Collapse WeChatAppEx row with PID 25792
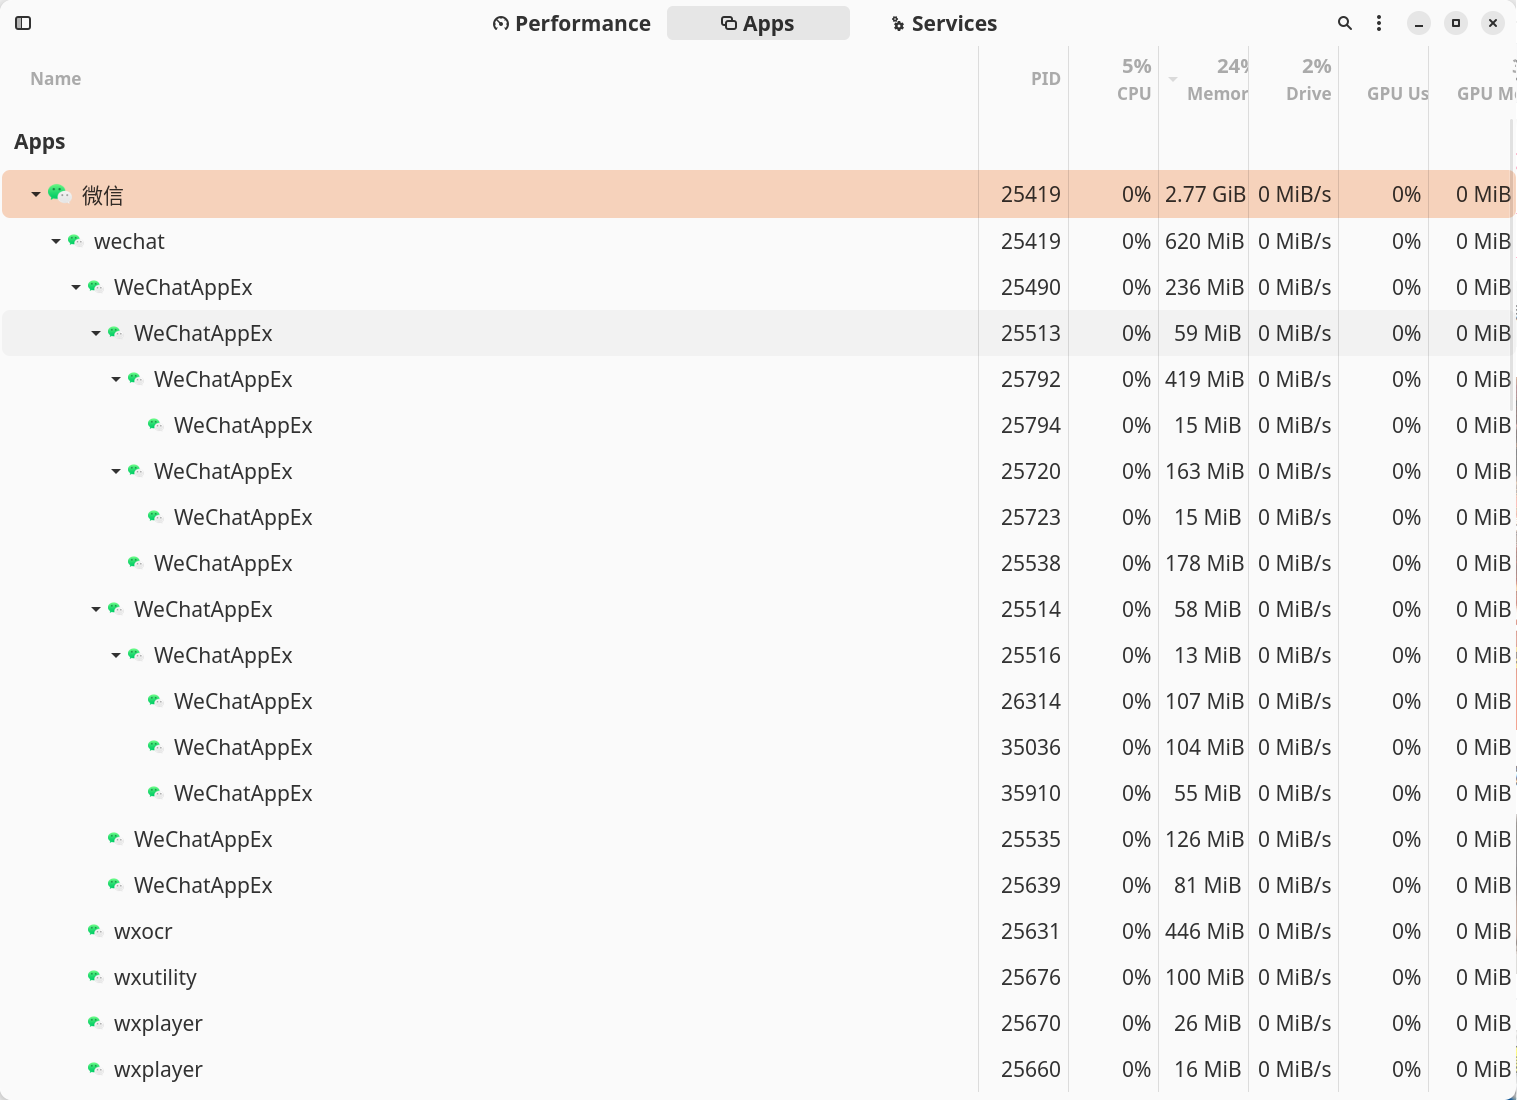This screenshot has width=1517, height=1100. tap(116, 379)
